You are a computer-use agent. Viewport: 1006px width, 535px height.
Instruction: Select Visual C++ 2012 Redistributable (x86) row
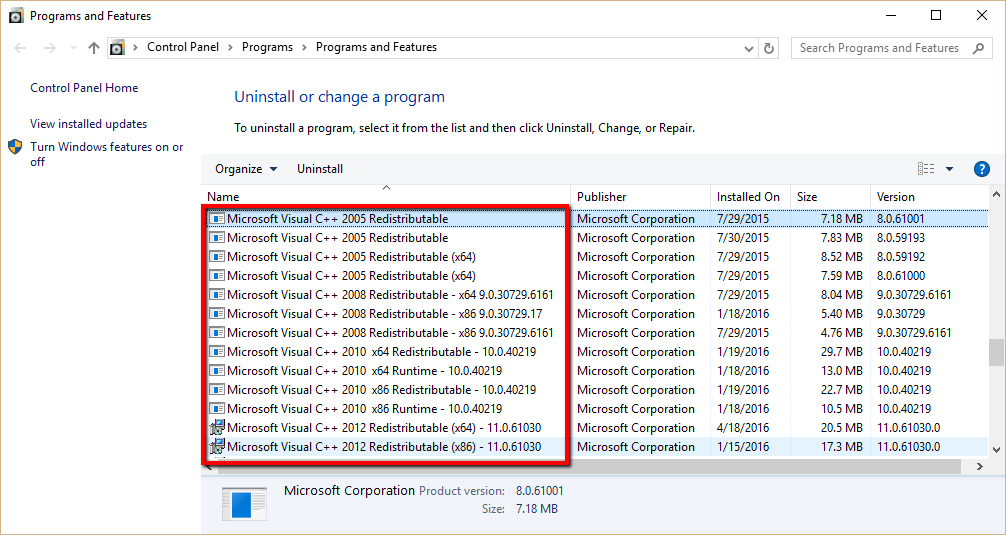(x=595, y=447)
